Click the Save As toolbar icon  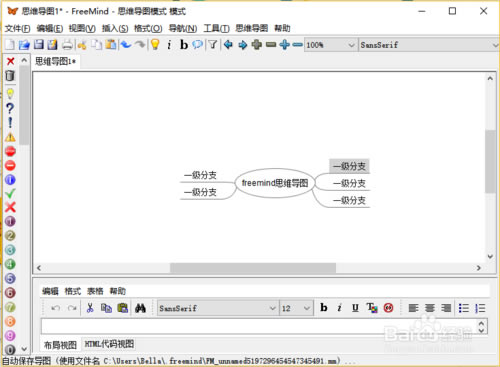(52, 45)
